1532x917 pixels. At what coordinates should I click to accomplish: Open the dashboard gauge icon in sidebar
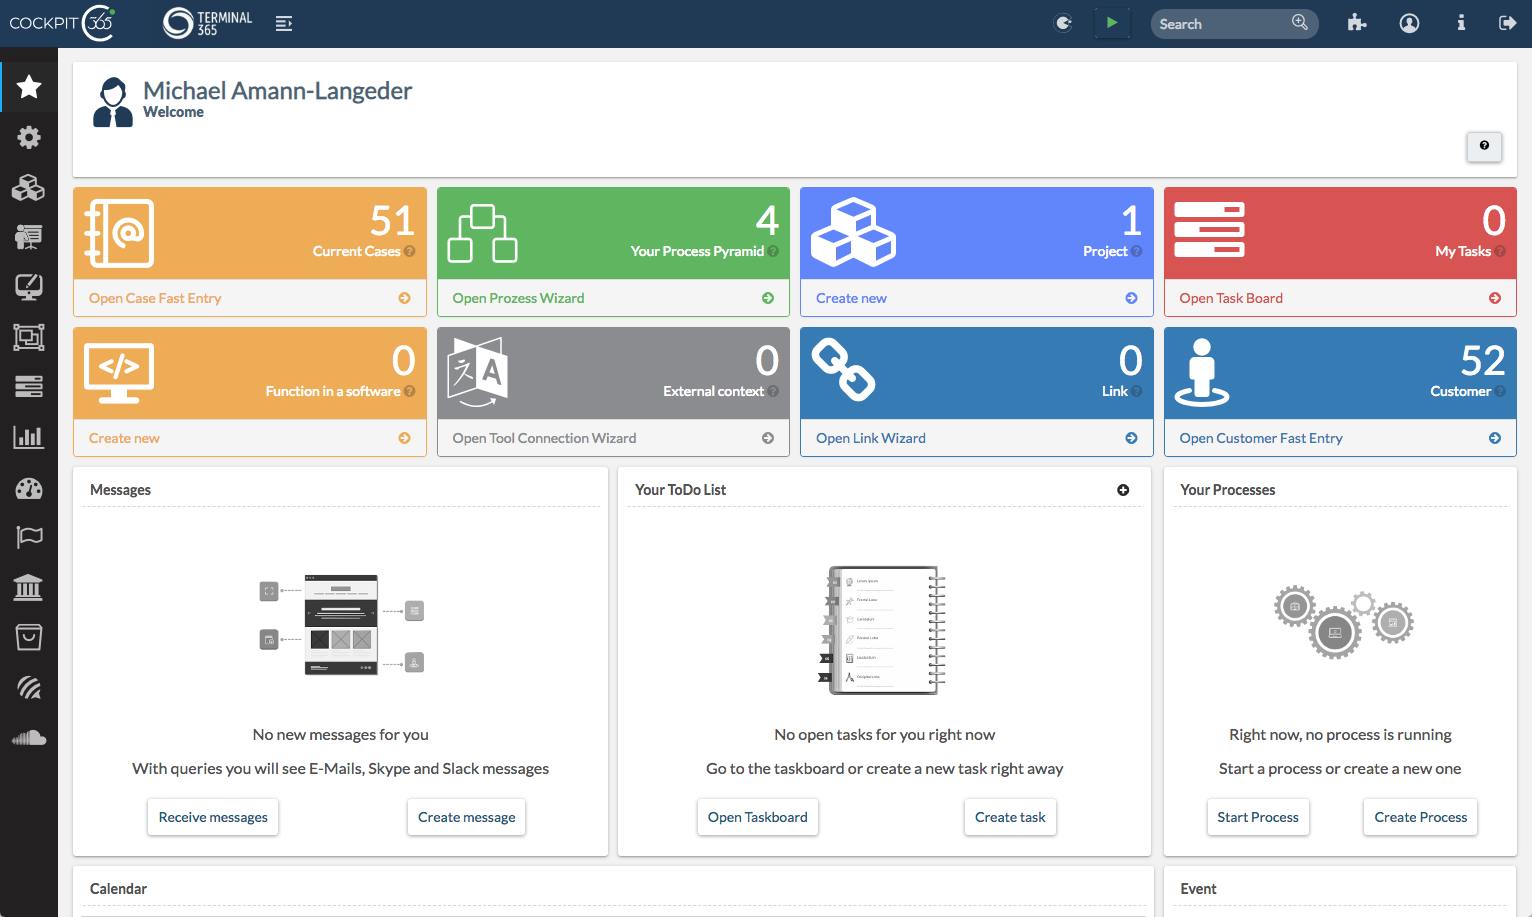coord(29,488)
